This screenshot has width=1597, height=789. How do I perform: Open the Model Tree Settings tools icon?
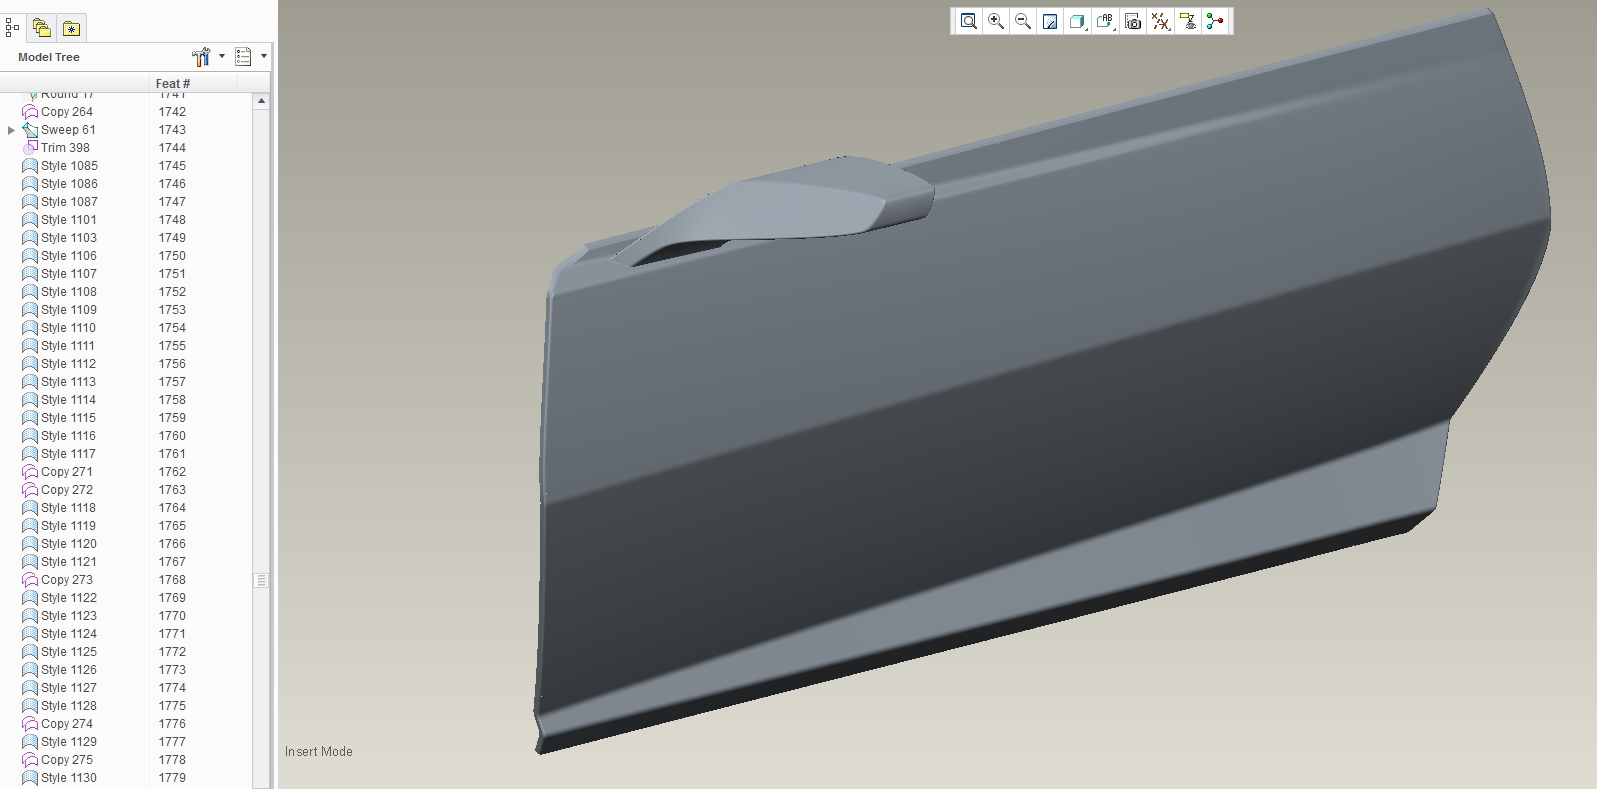[x=201, y=57]
